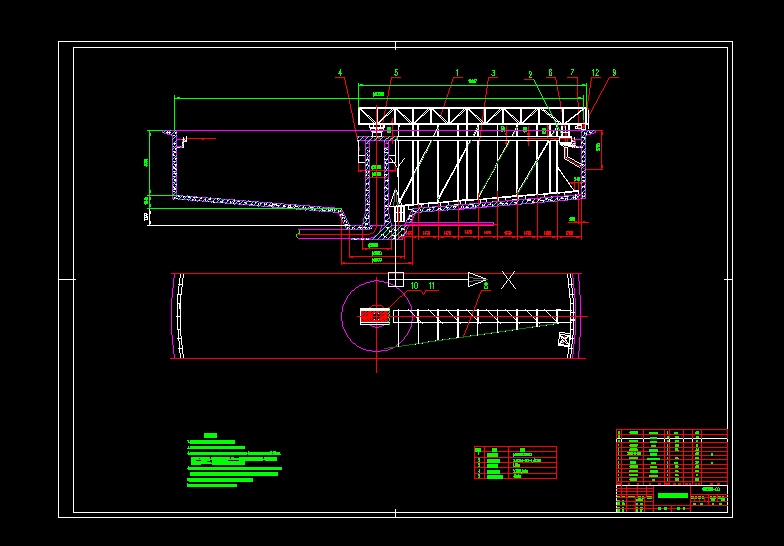Click the callout number 4 label
Image resolution: width=784 pixels, height=546 pixels.
coord(340,73)
